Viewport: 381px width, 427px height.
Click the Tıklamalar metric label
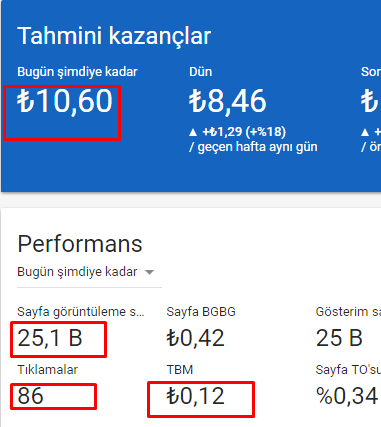tap(47, 370)
